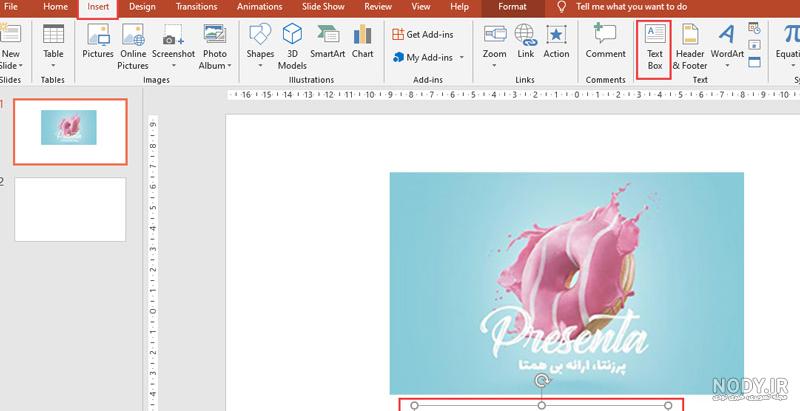Image resolution: width=800 pixels, height=411 pixels.
Task: Open the Slide Show tab
Action: [x=323, y=7]
